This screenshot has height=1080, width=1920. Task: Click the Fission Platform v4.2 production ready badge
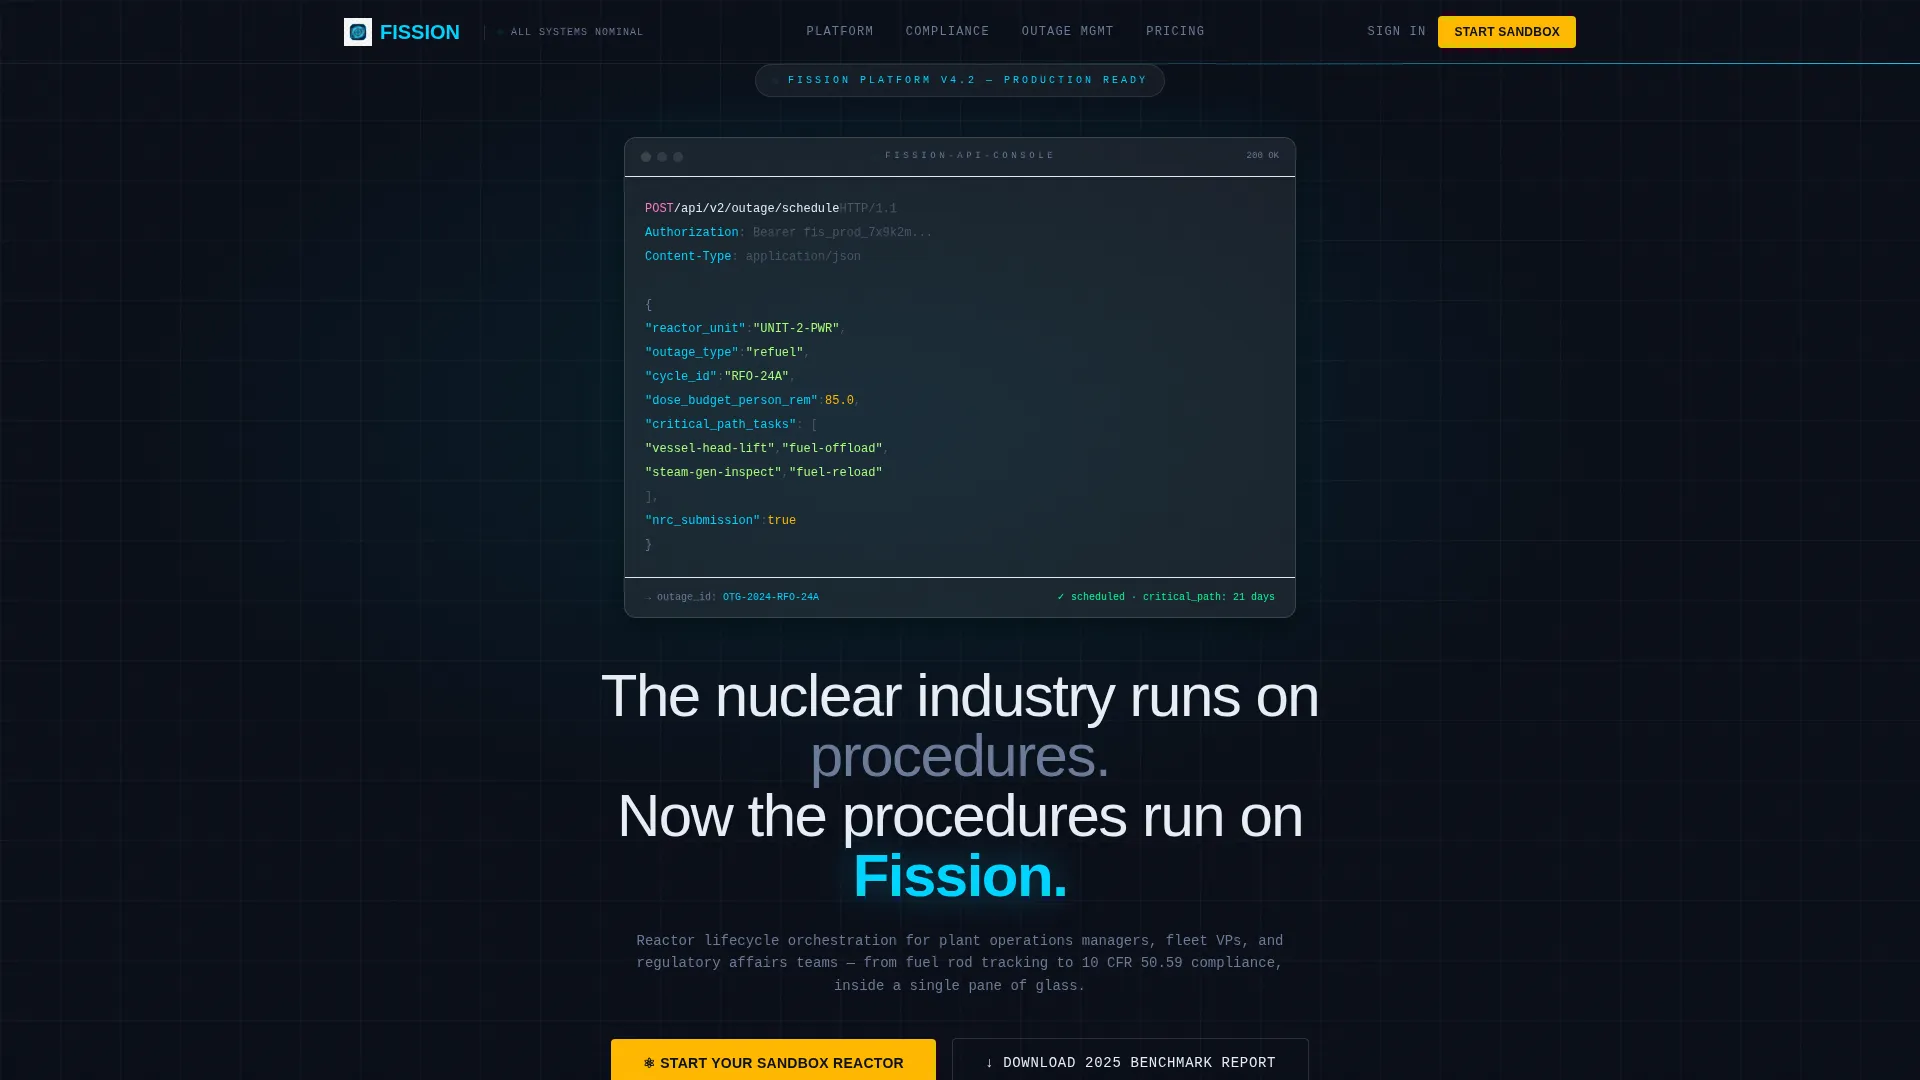tap(960, 80)
